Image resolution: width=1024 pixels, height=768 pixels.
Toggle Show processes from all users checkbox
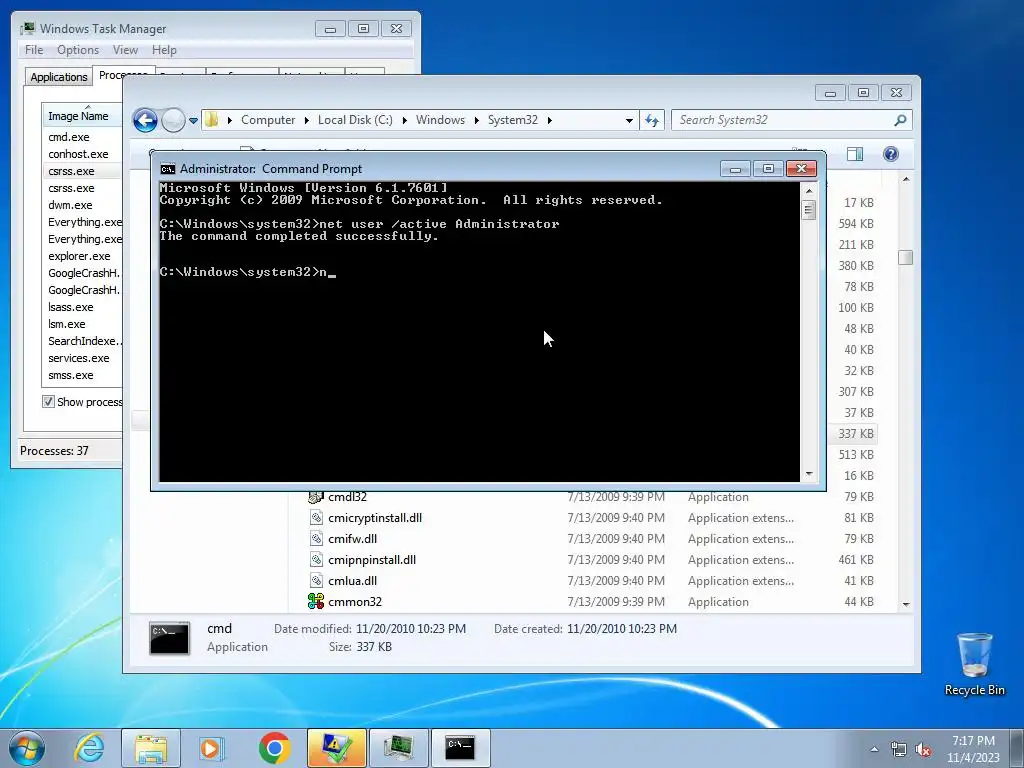(48, 402)
